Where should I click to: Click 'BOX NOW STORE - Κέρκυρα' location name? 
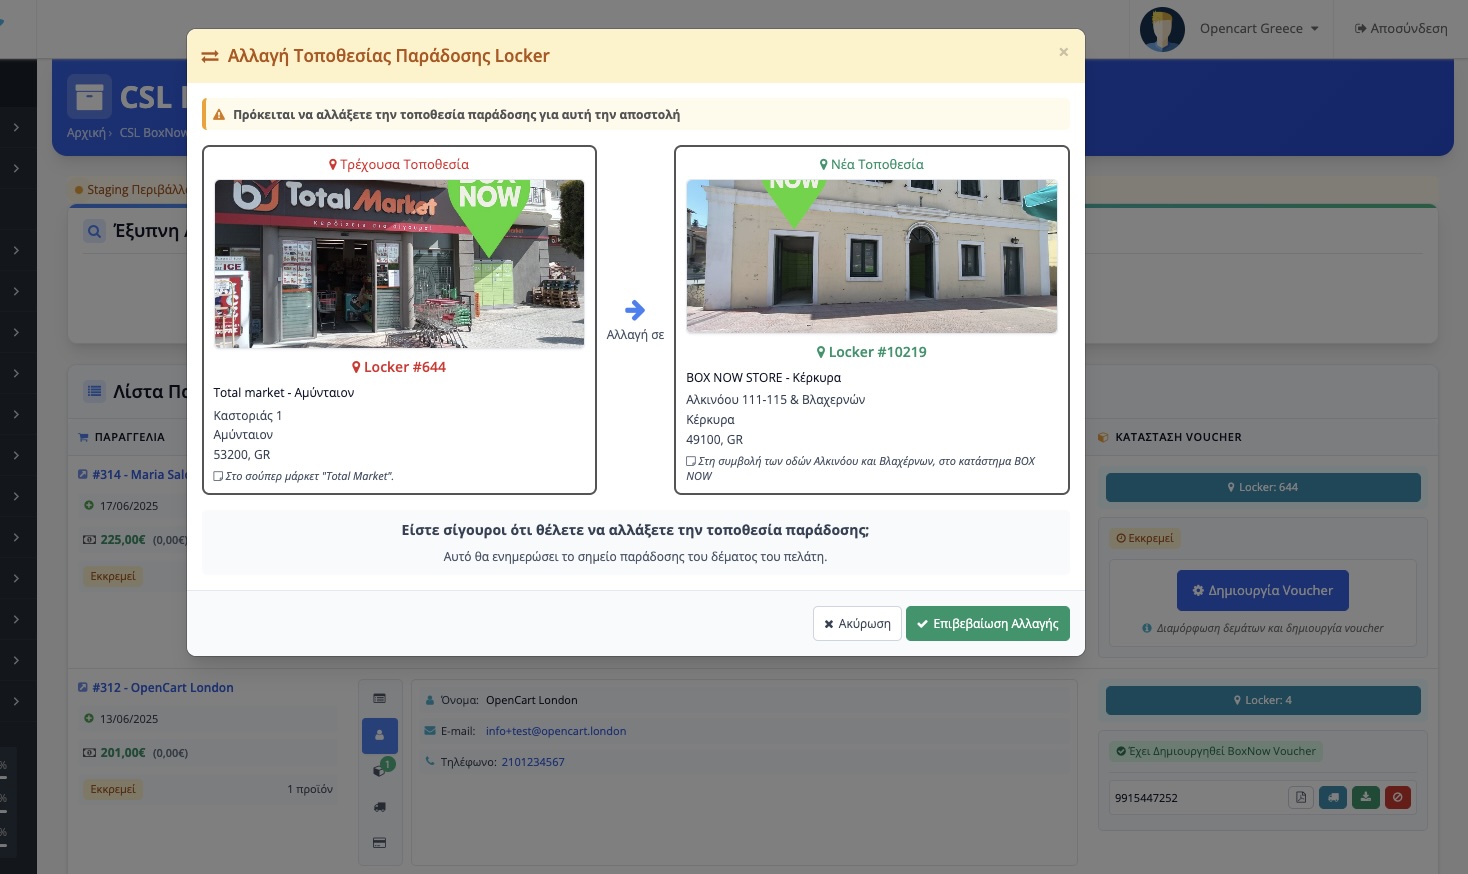point(763,378)
